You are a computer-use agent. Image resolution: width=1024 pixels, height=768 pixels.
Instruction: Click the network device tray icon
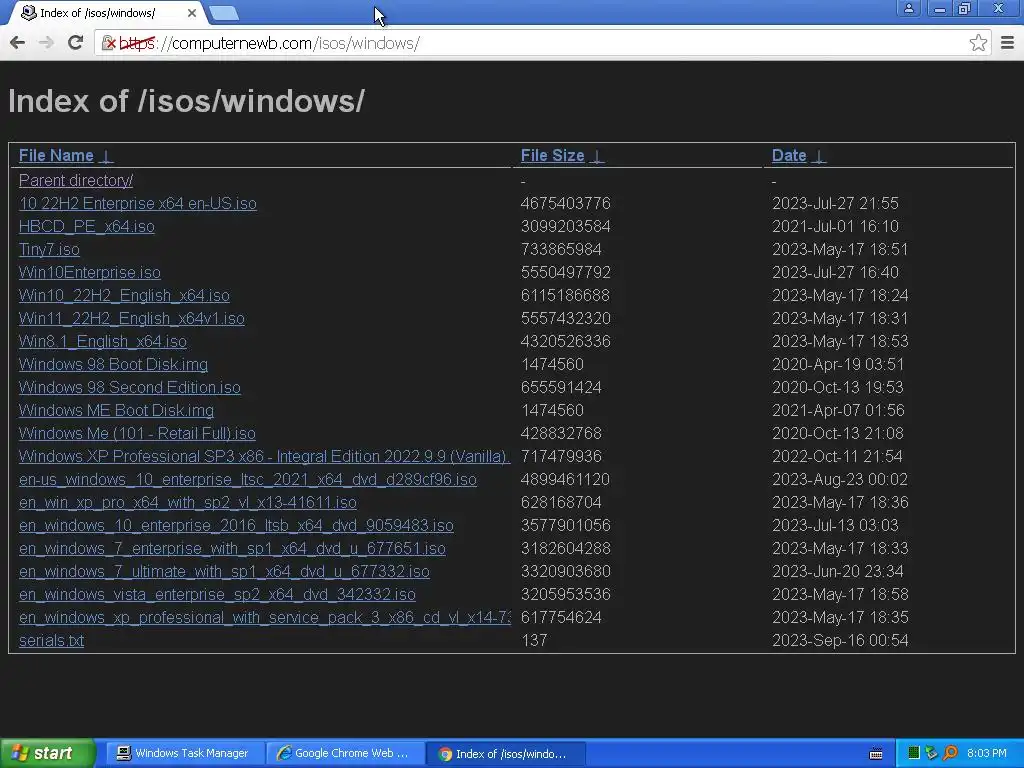(x=931, y=754)
